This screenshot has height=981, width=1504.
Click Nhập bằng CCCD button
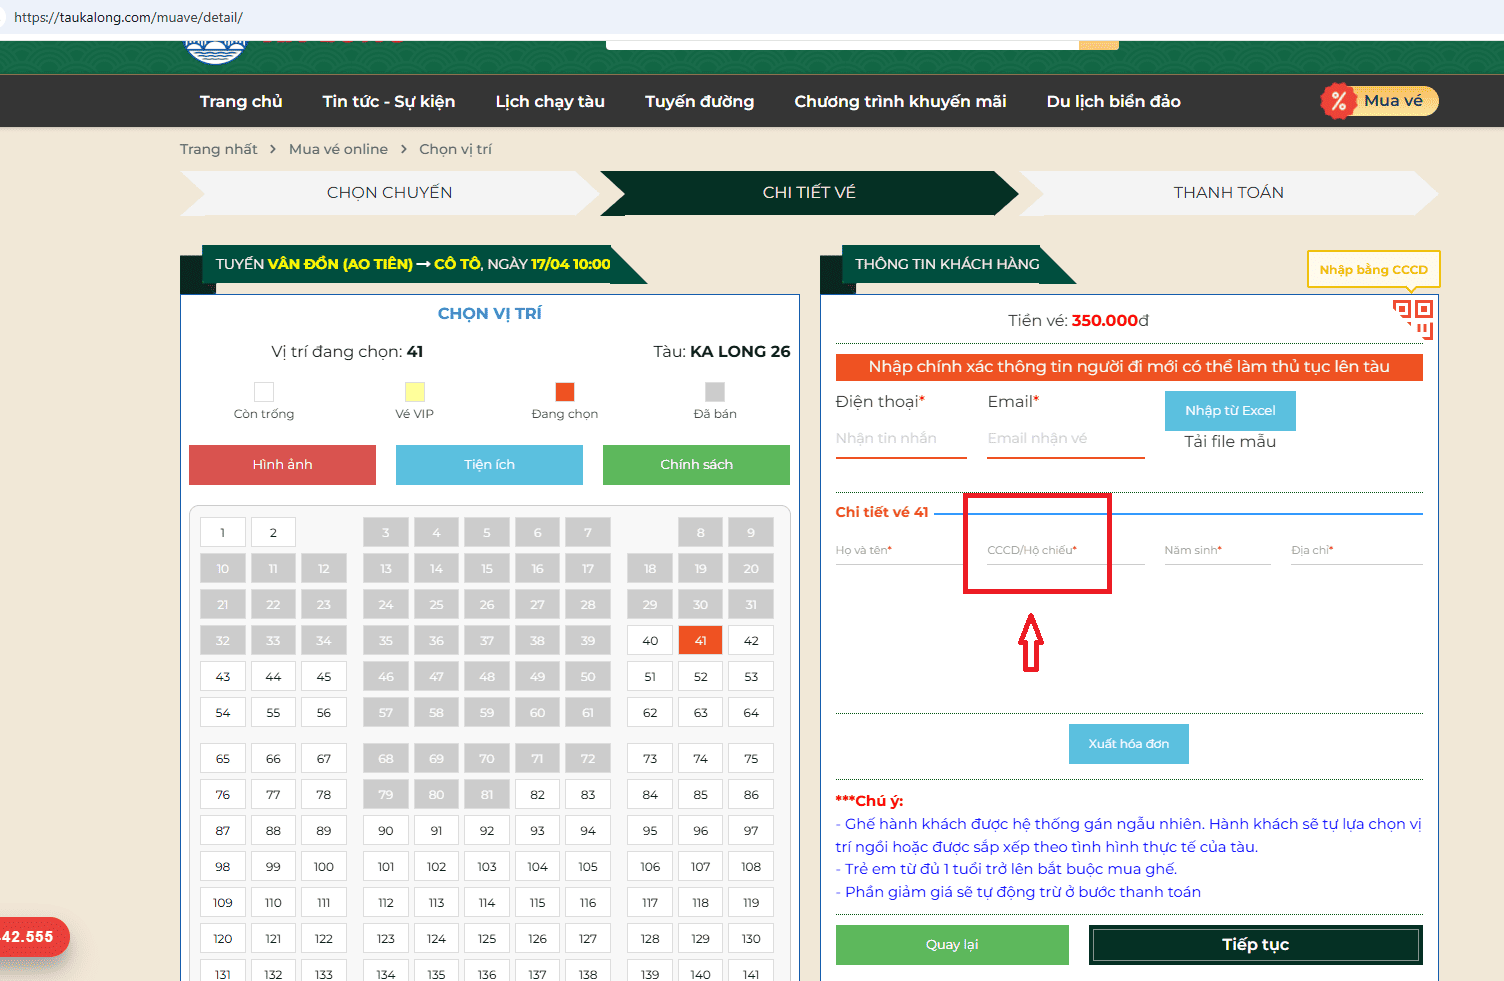[1373, 270]
